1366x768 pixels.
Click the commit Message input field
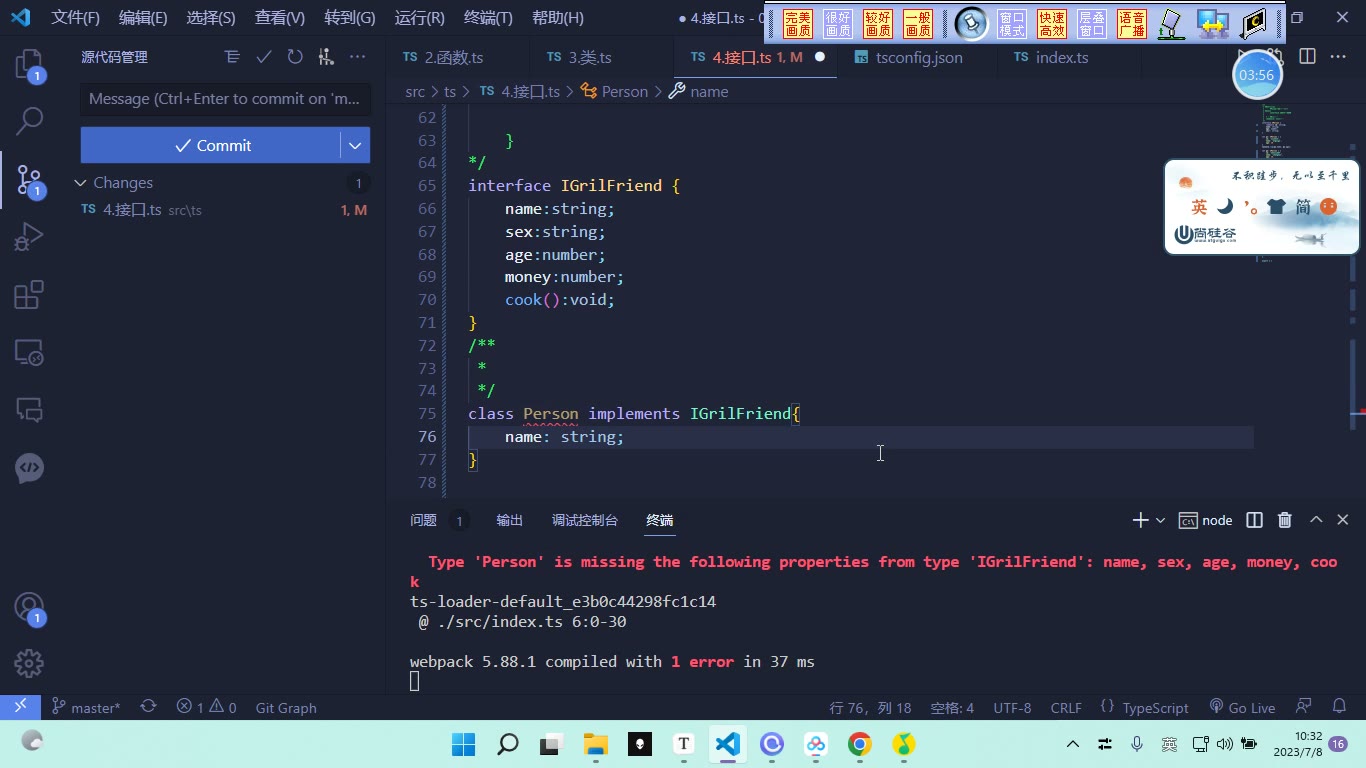[x=225, y=99]
